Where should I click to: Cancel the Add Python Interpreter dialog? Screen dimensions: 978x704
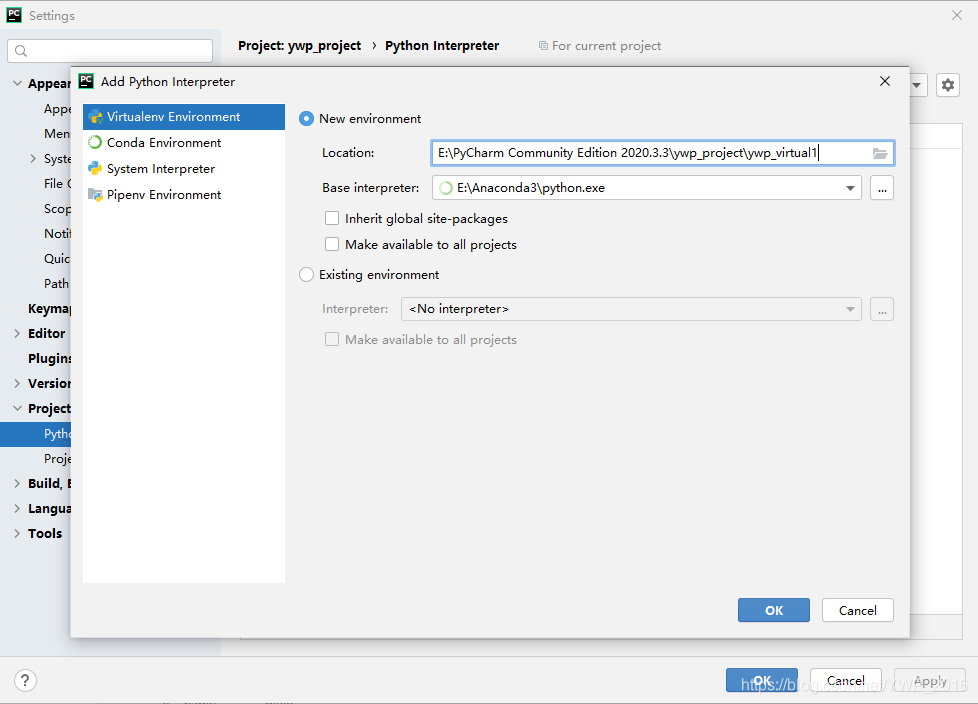(858, 610)
